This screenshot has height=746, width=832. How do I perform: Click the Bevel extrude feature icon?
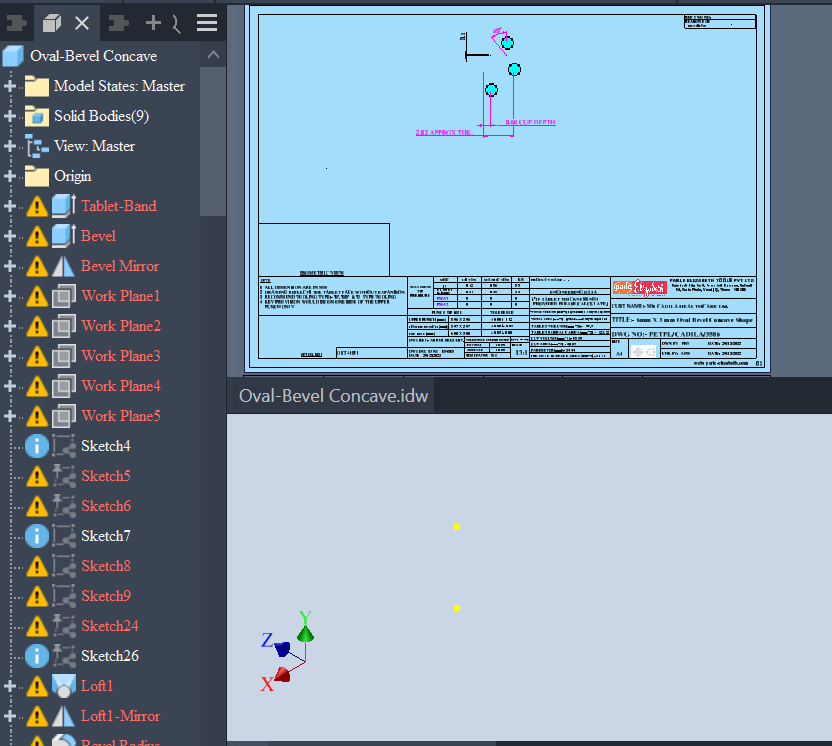(64, 236)
